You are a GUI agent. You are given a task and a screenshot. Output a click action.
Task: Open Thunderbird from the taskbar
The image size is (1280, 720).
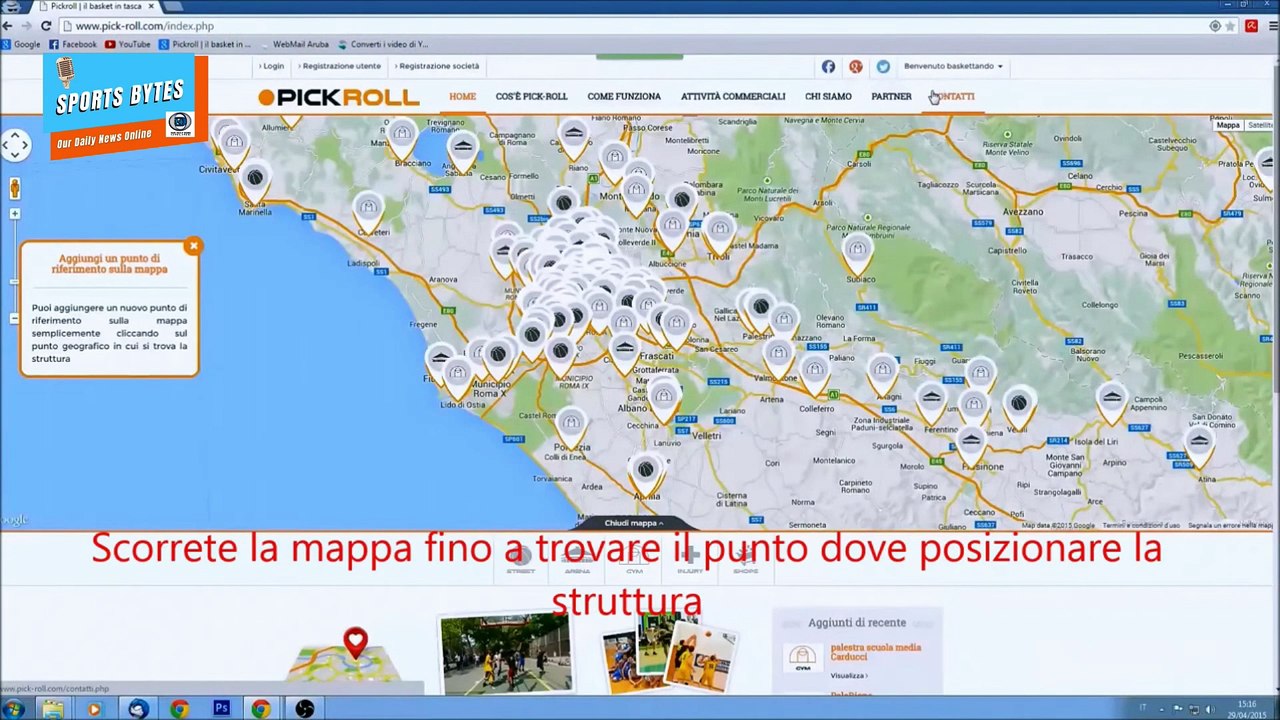point(138,709)
